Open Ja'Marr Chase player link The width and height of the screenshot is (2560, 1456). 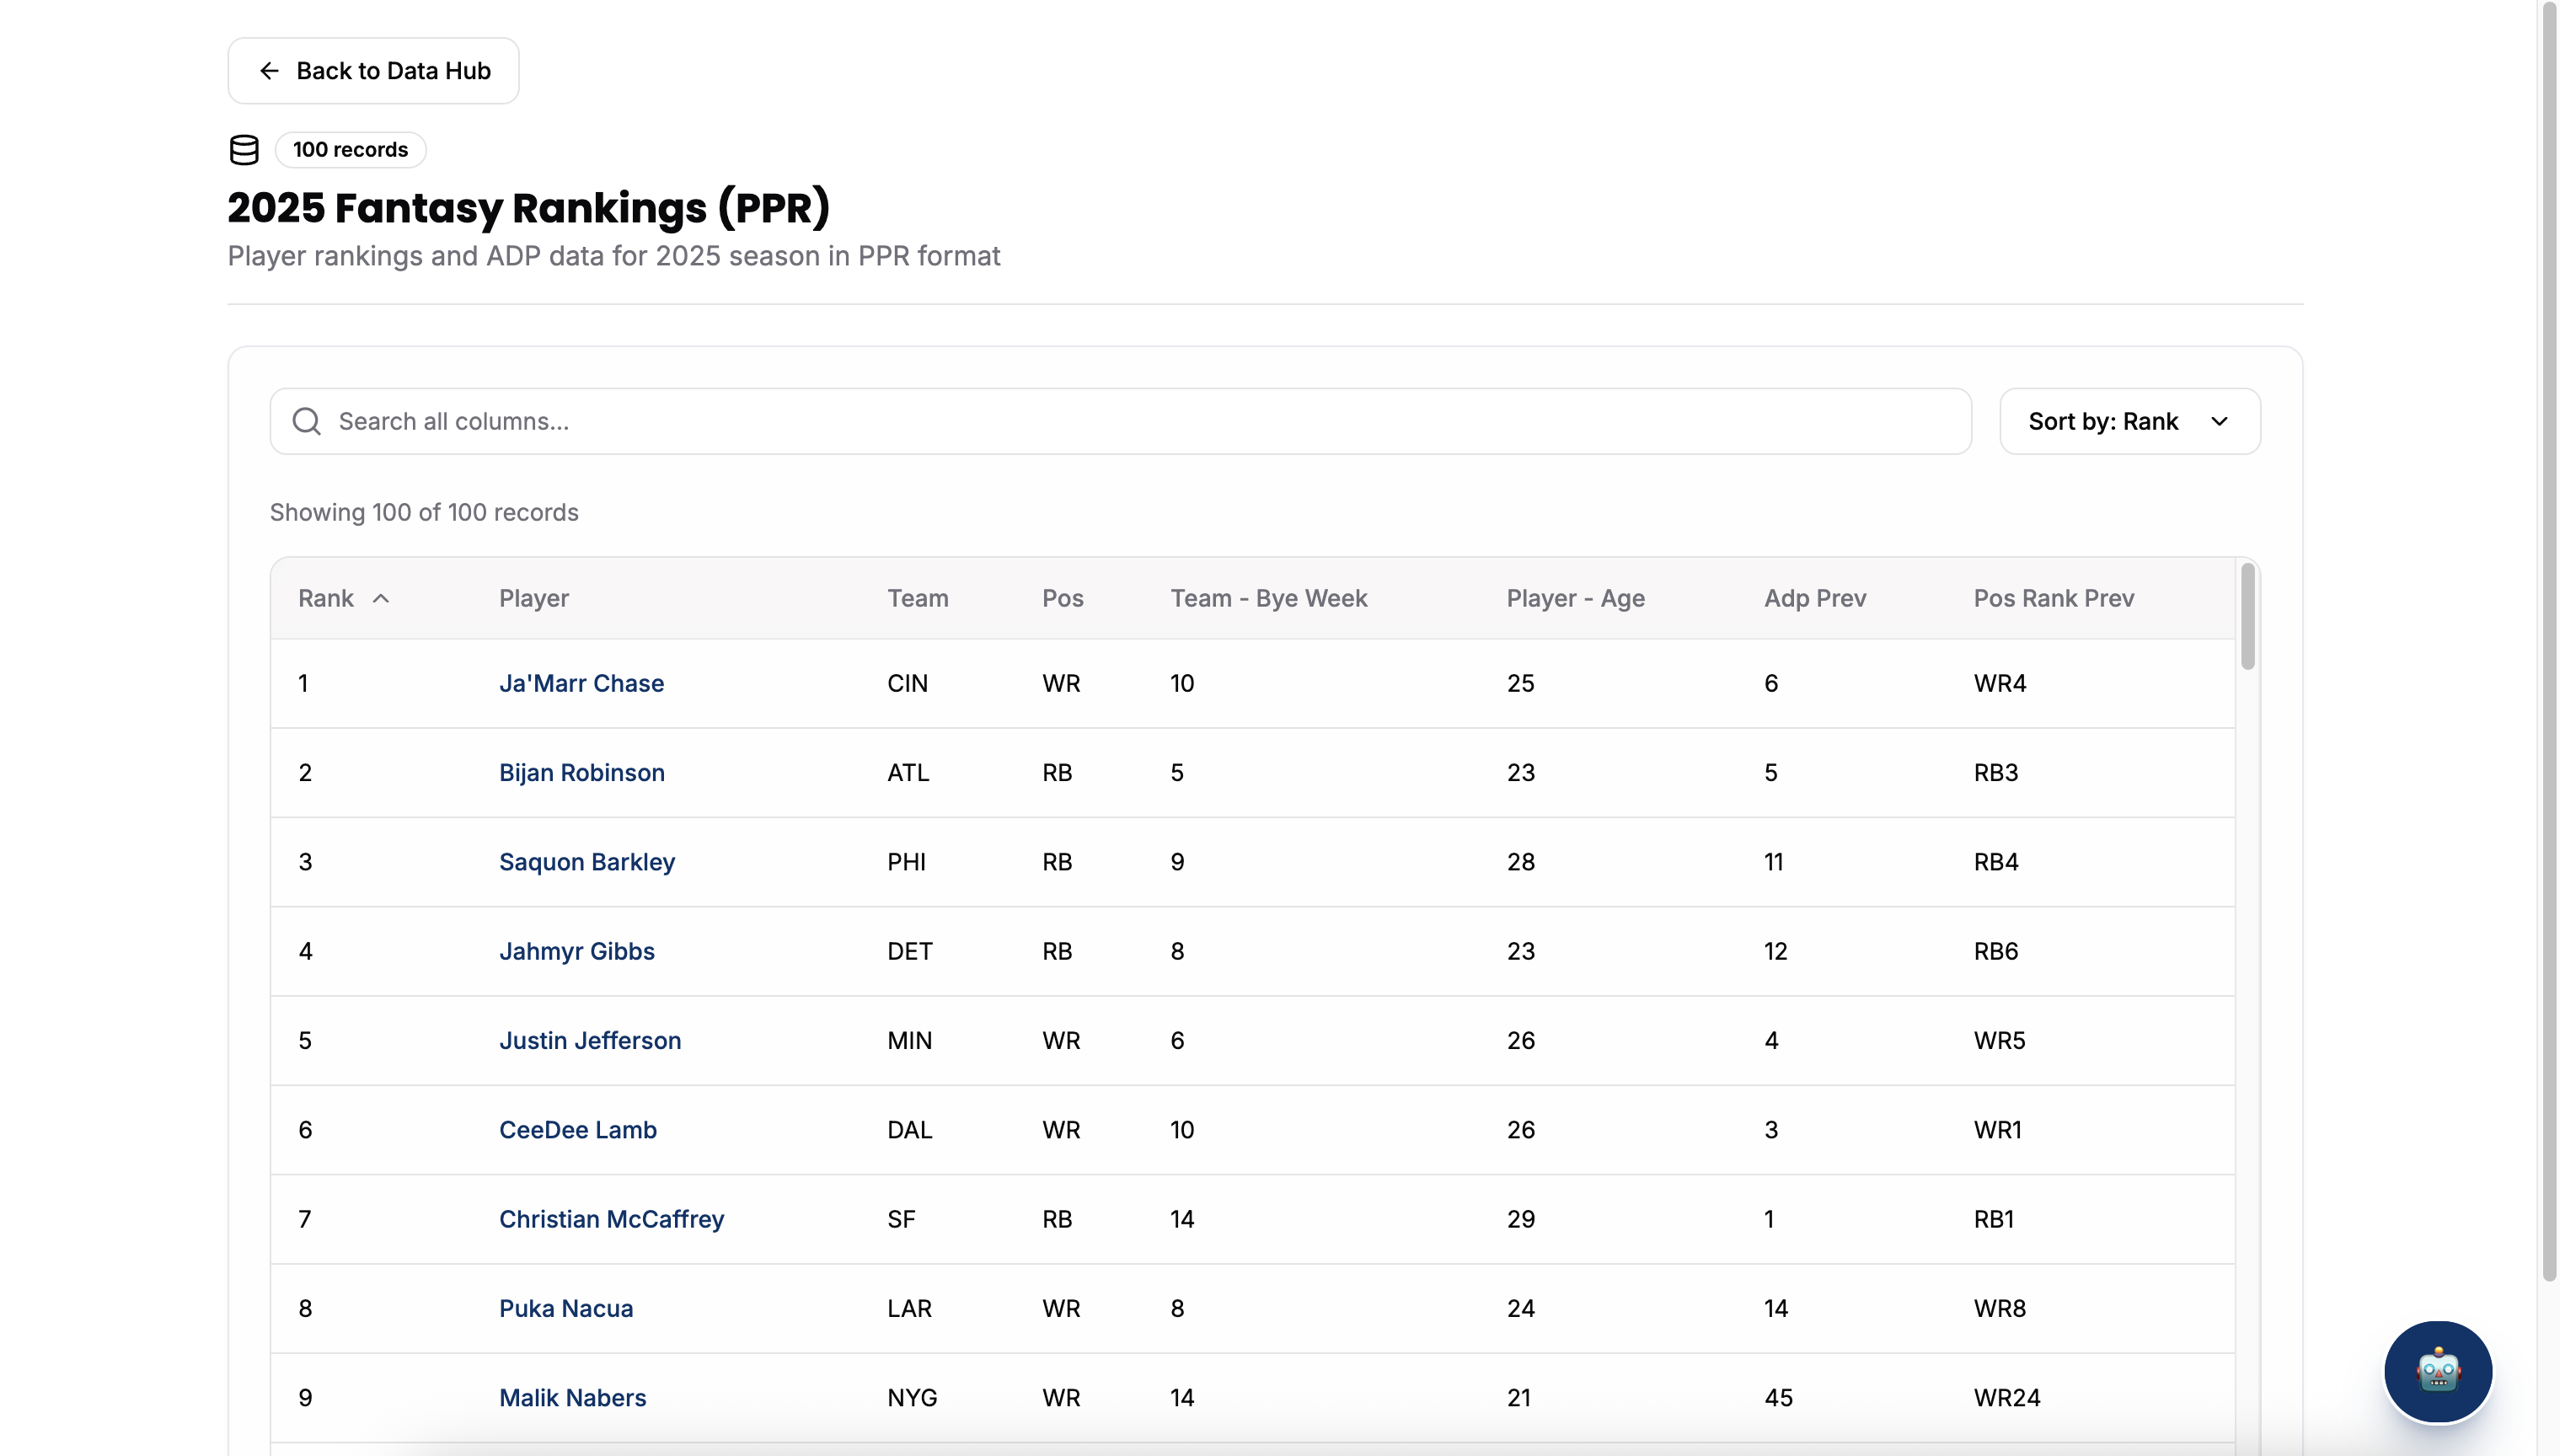point(582,683)
